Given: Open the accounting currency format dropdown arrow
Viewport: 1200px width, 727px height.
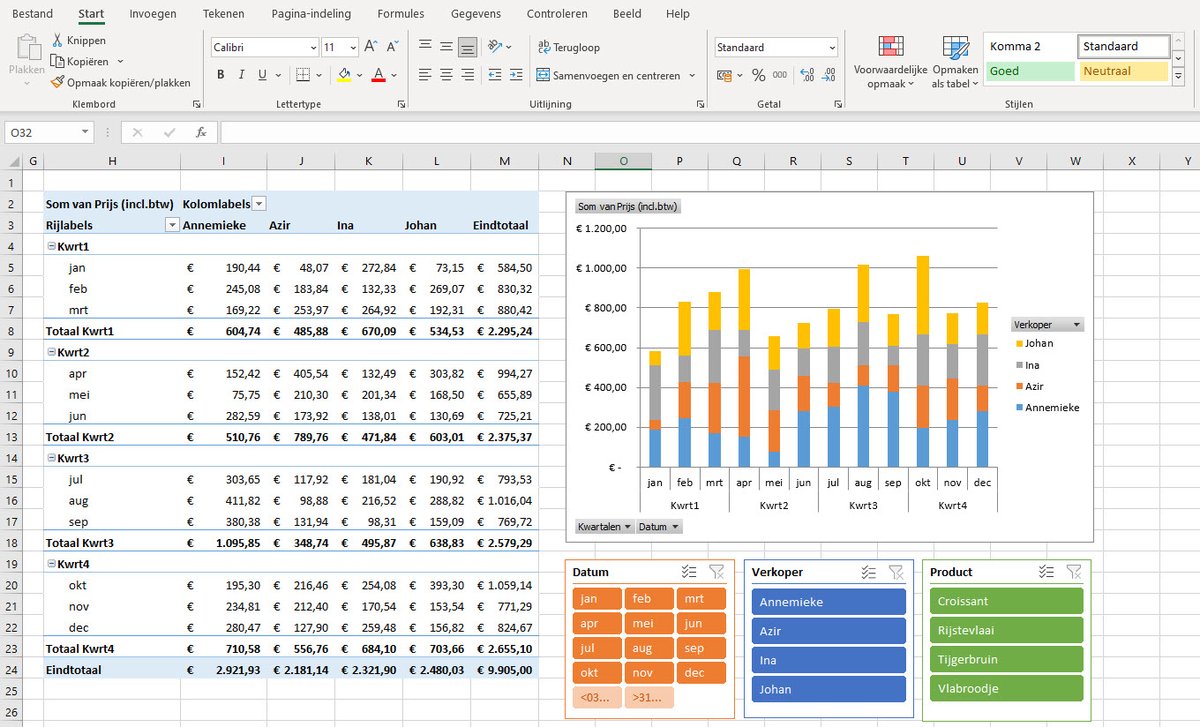Looking at the screenshot, I should pos(741,75).
